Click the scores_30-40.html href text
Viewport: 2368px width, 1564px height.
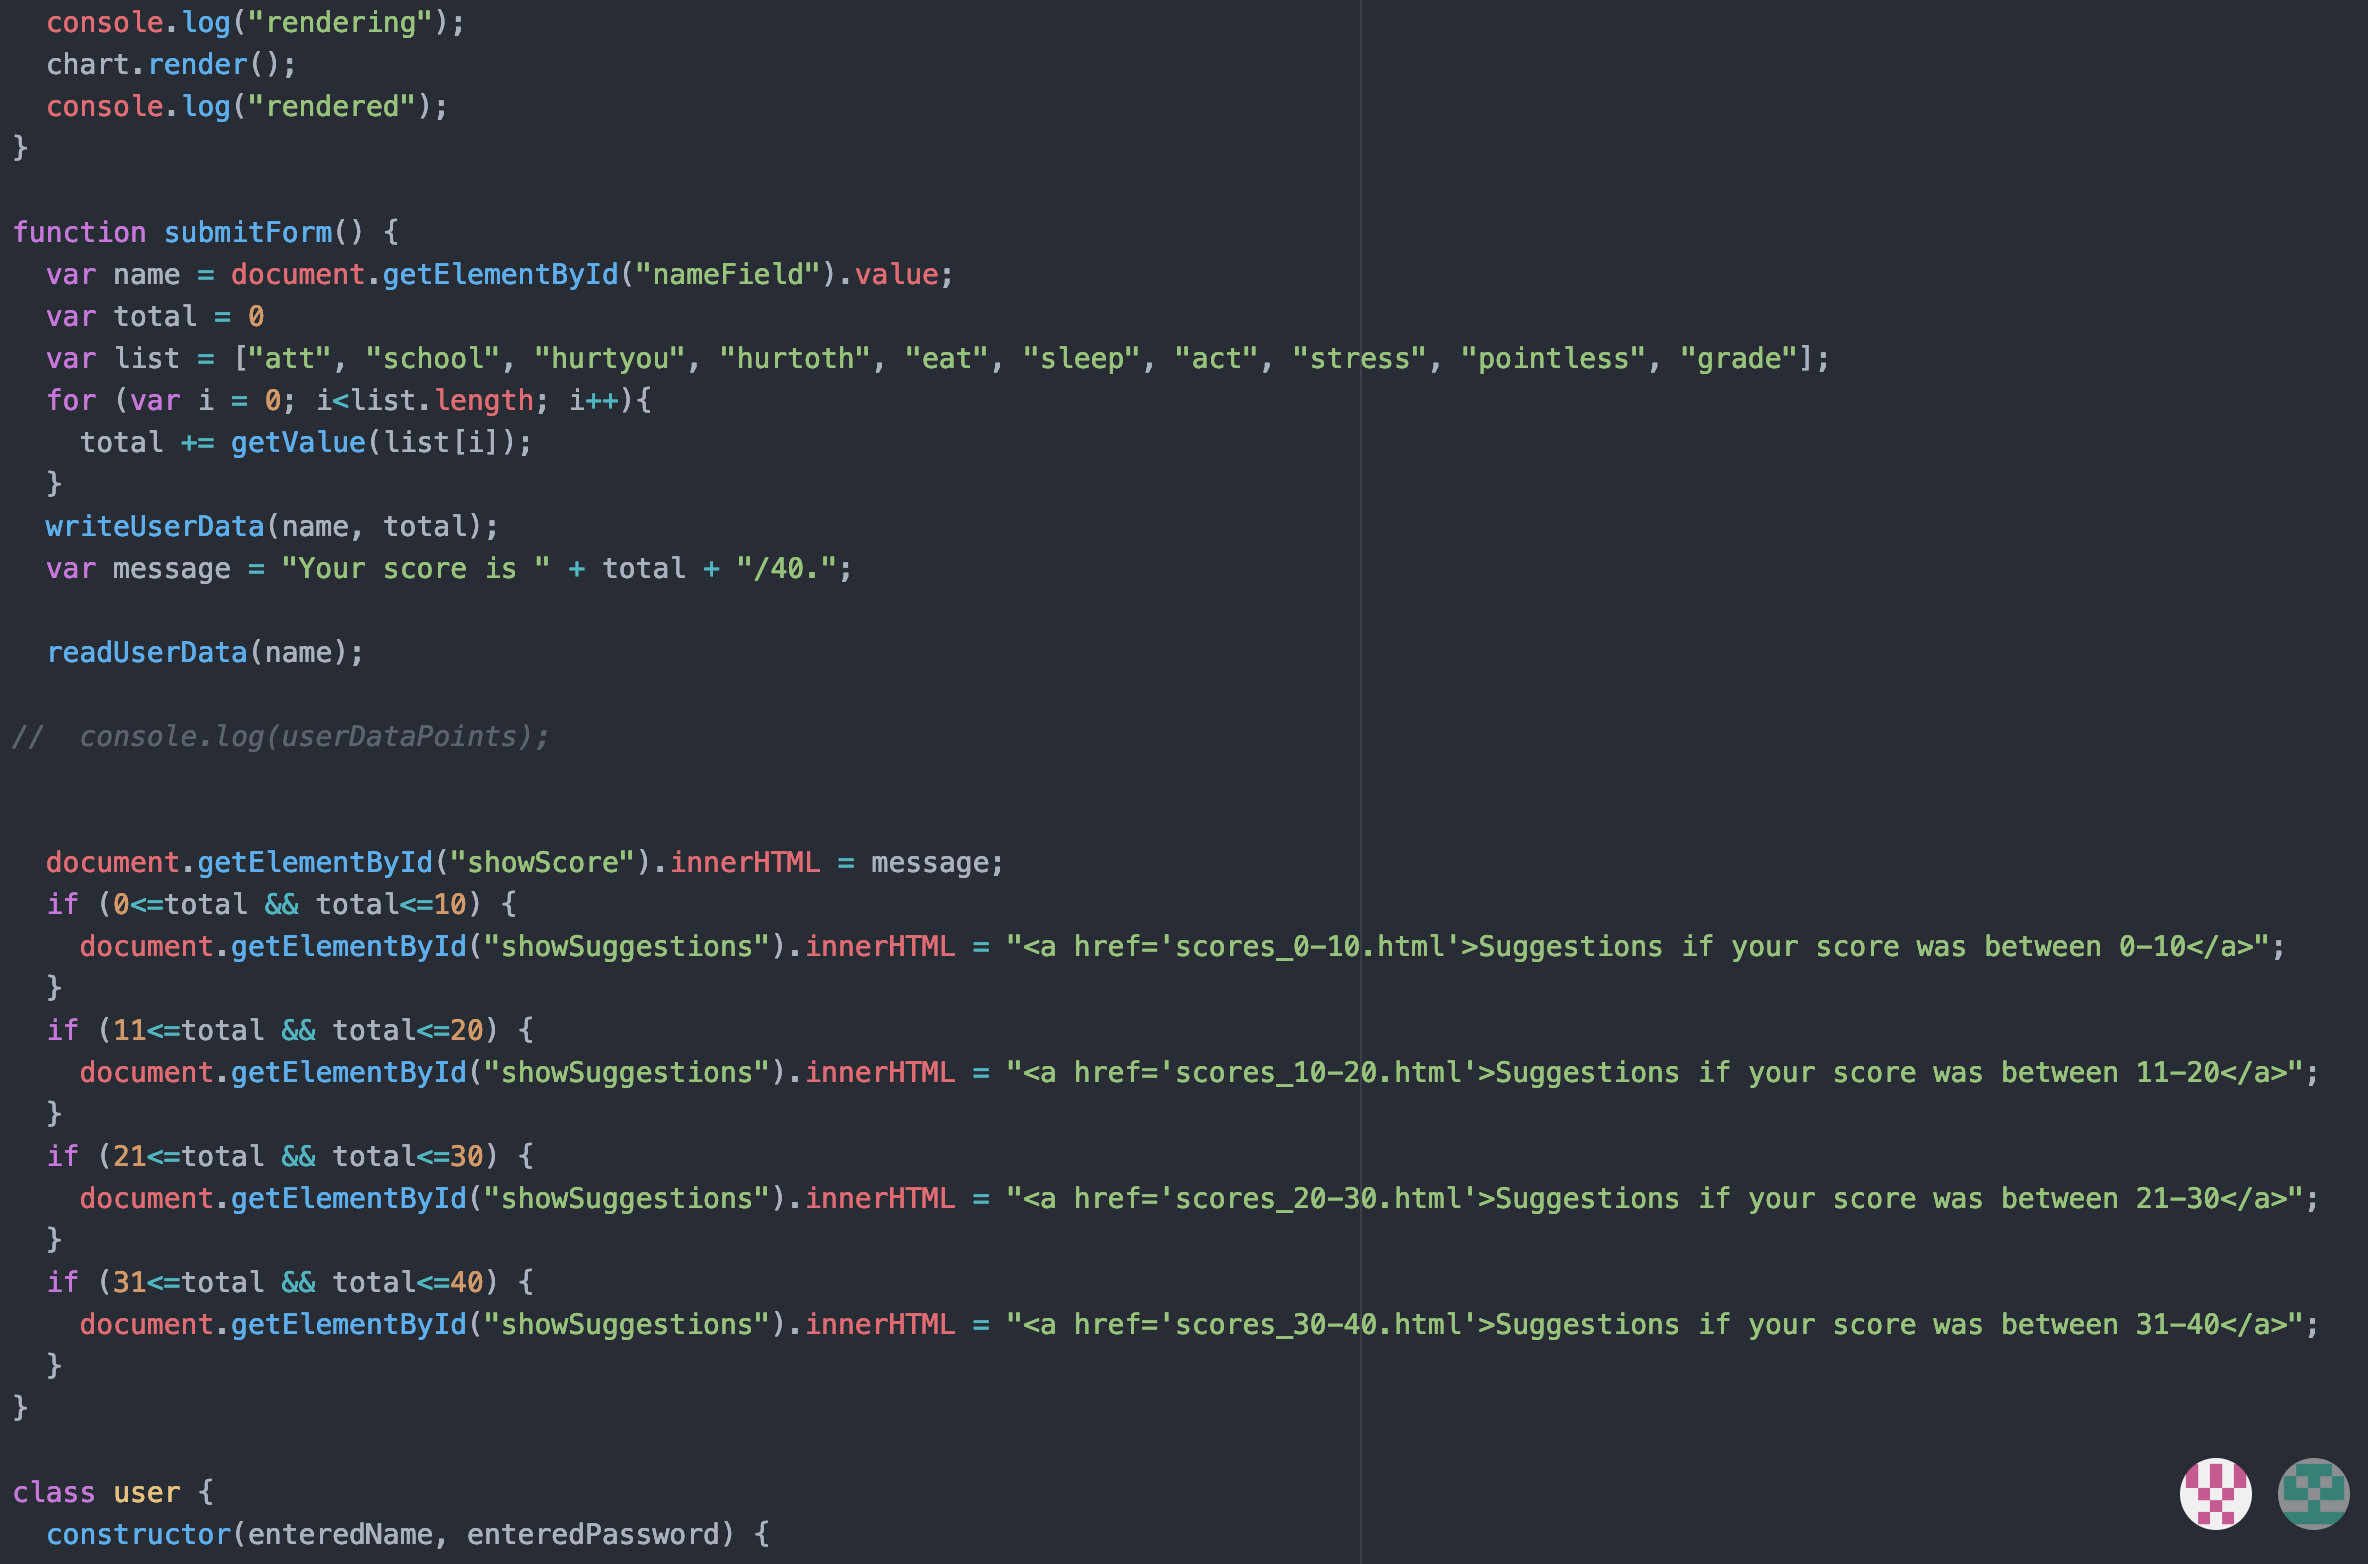1318,1324
